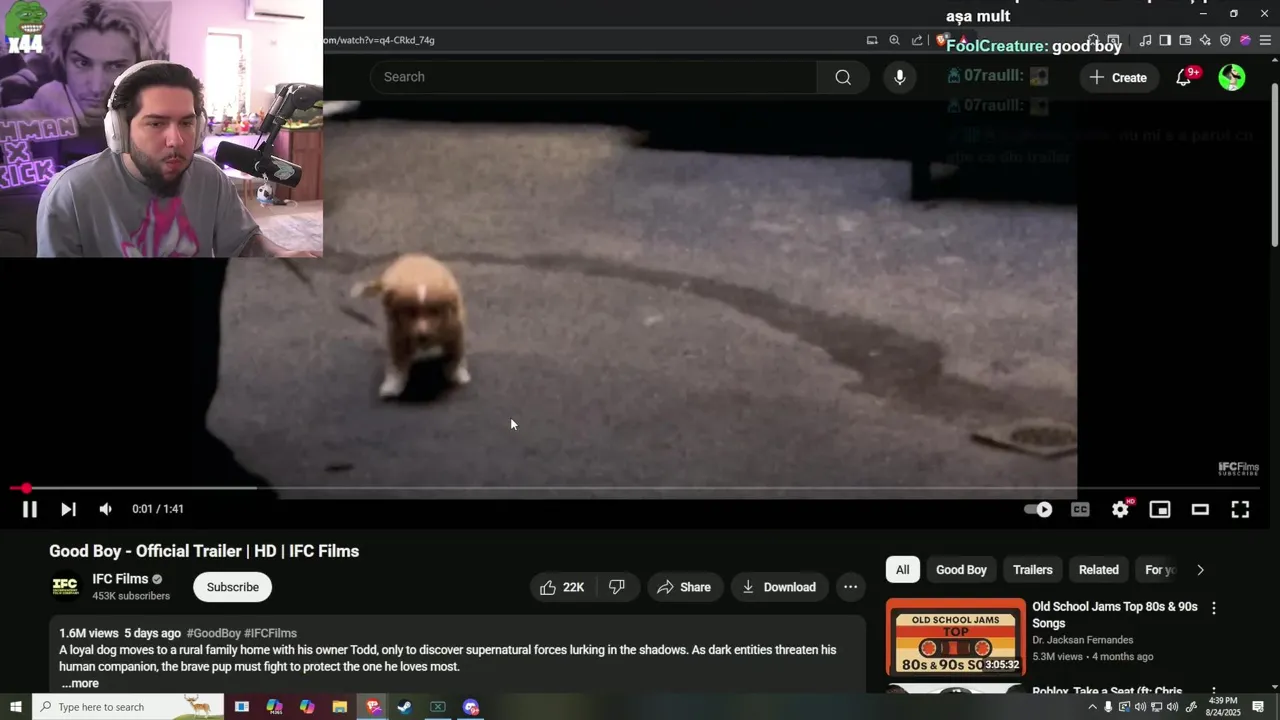The height and width of the screenshot is (720, 1280).
Task: Switch to miniplayer mode
Action: tap(1160, 509)
